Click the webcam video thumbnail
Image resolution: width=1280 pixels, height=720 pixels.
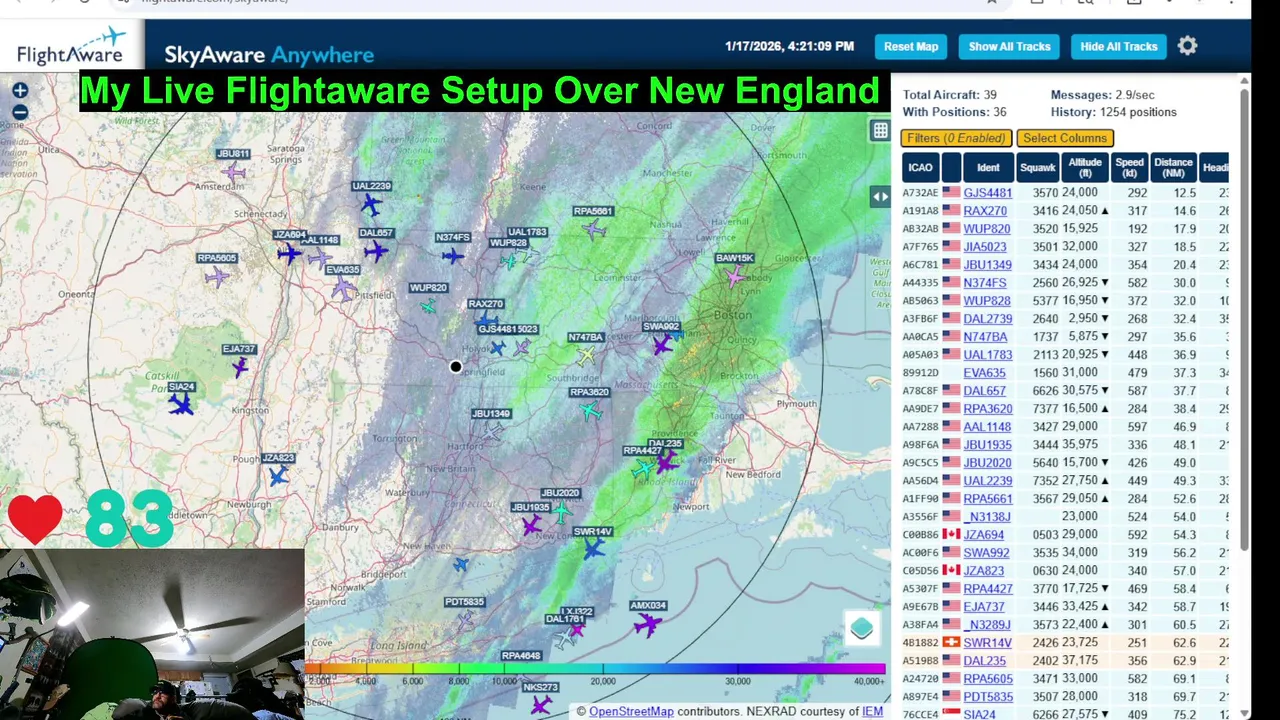pyautogui.click(x=152, y=634)
